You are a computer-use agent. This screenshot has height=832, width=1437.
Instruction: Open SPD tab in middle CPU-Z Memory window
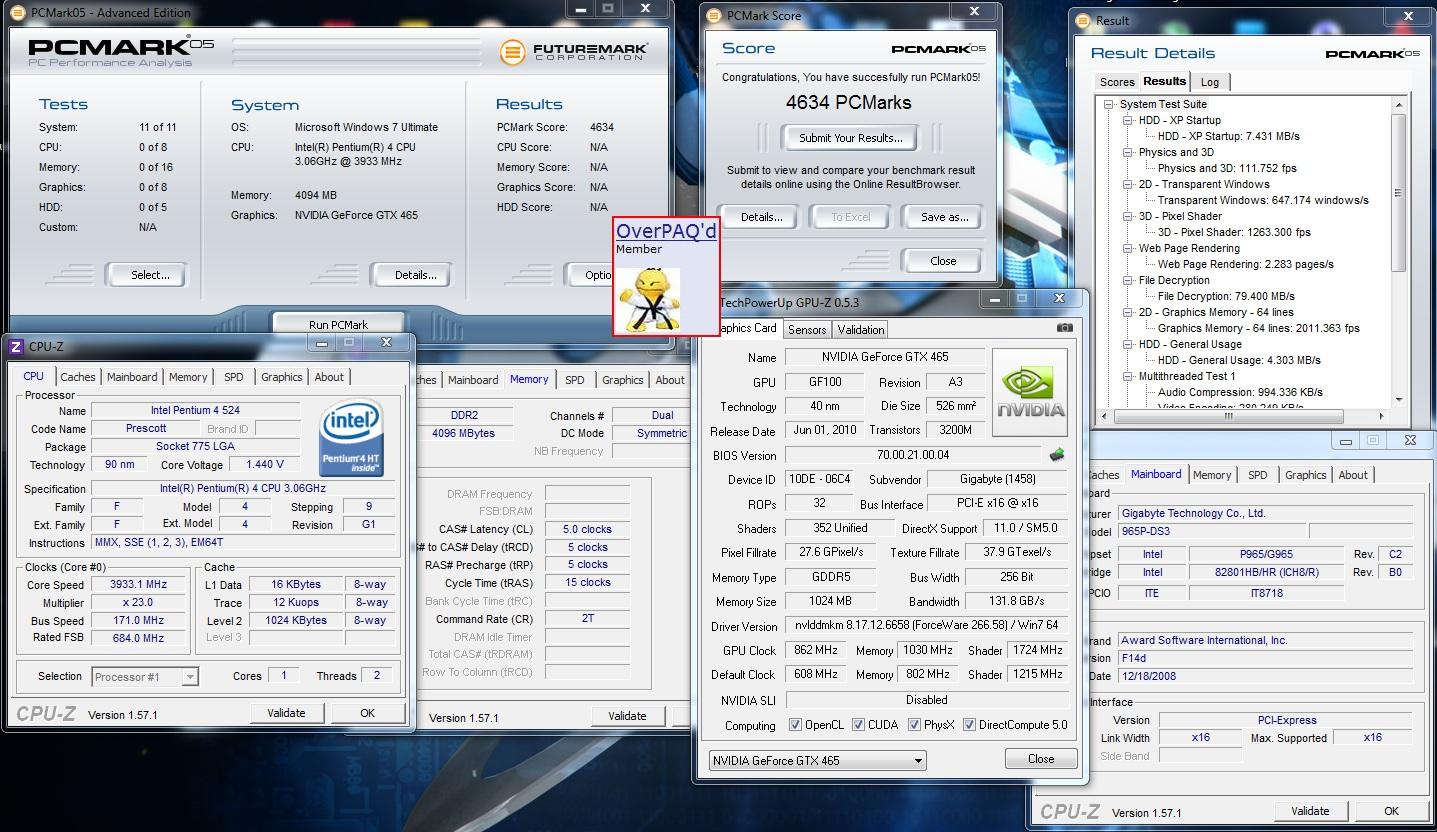click(x=574, y=380)
